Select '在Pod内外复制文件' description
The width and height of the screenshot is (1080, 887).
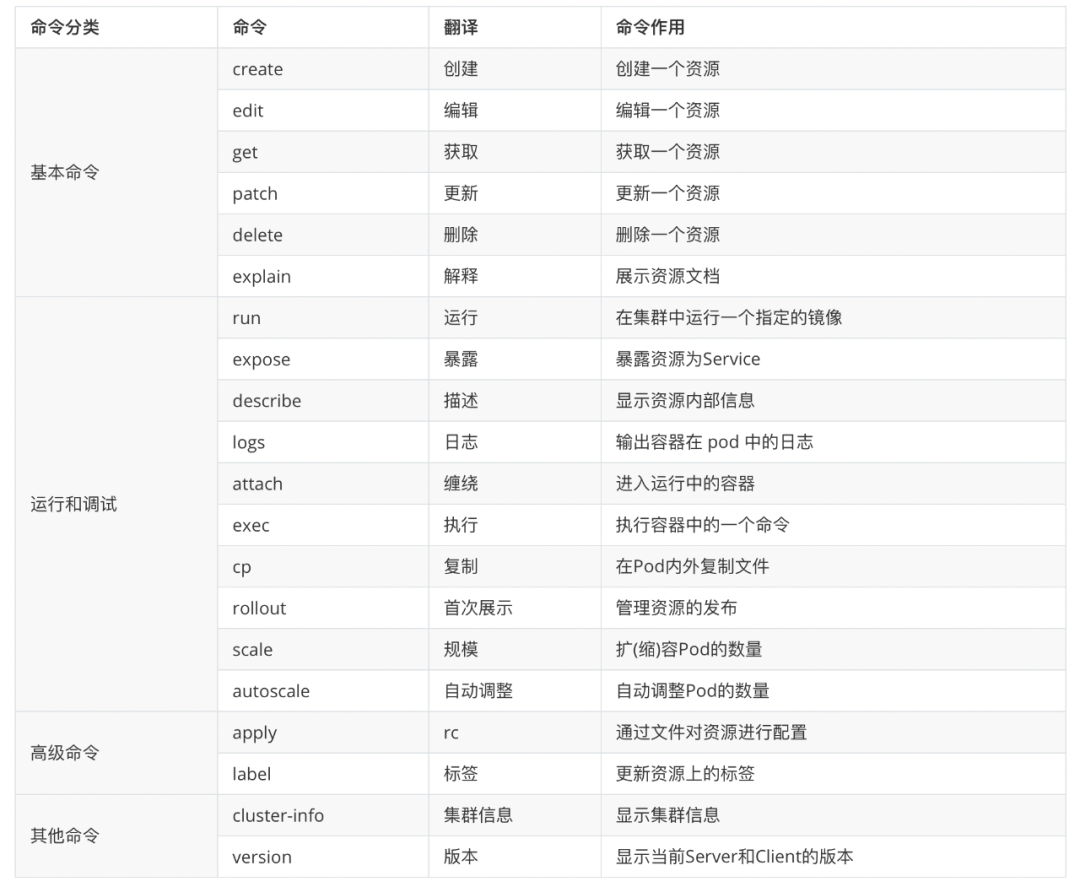click(x=692, y=567)
